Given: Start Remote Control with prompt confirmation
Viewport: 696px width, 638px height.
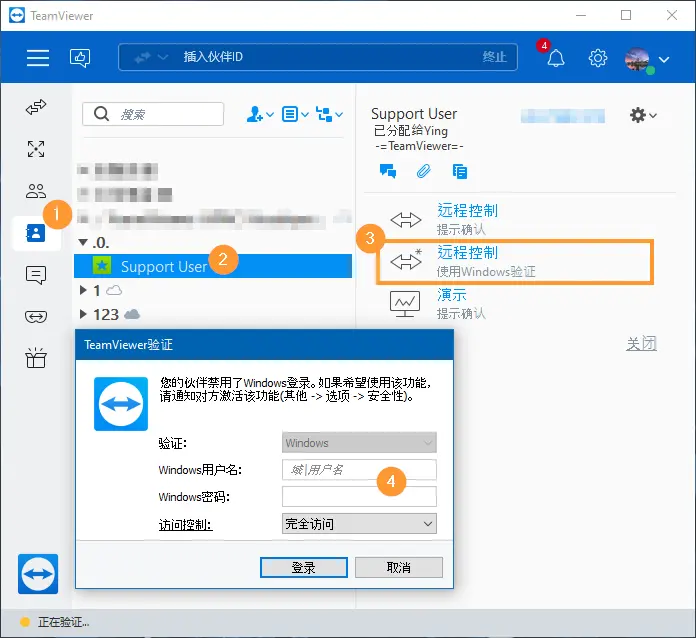Looking at the screenshot, I should pyautogui.click(x=467, y=218).
